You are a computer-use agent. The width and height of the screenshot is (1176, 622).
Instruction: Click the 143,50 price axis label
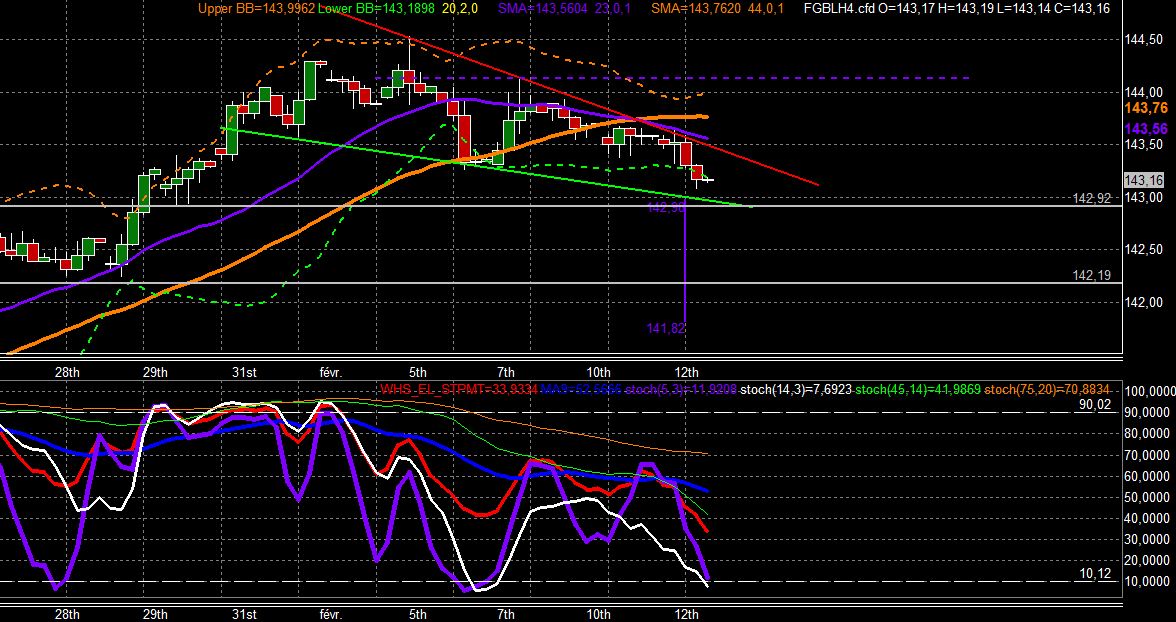coord(1144,145)
